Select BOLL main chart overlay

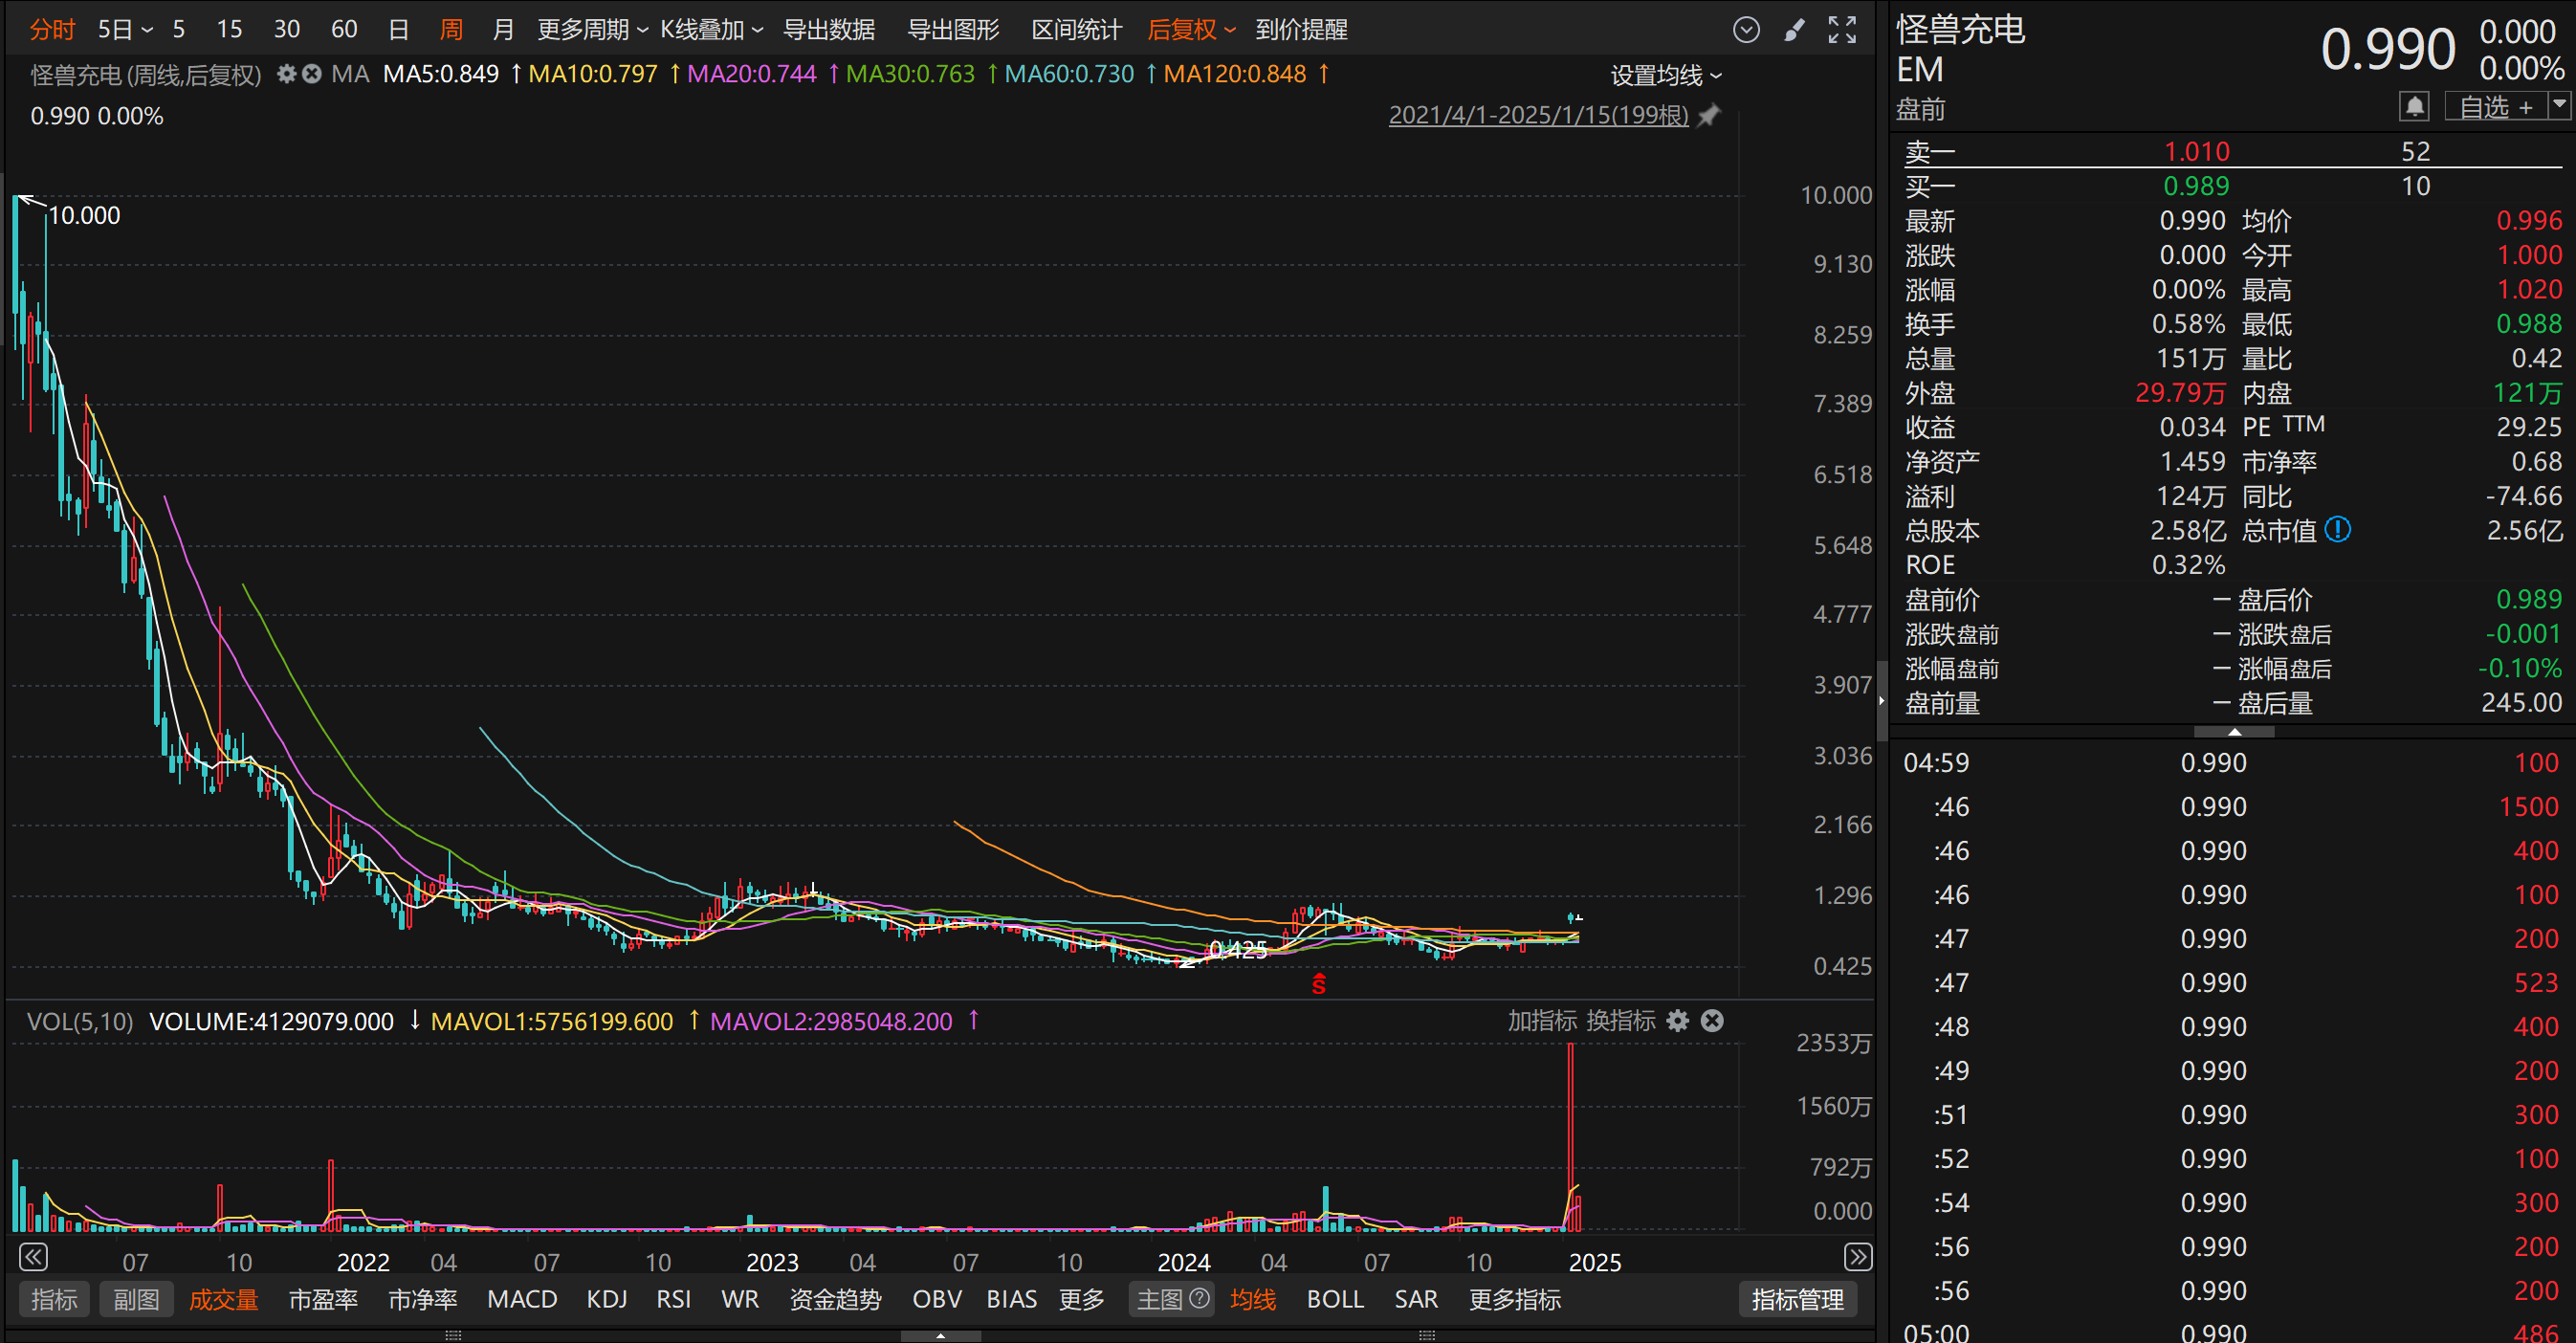coord(1335,1298)
